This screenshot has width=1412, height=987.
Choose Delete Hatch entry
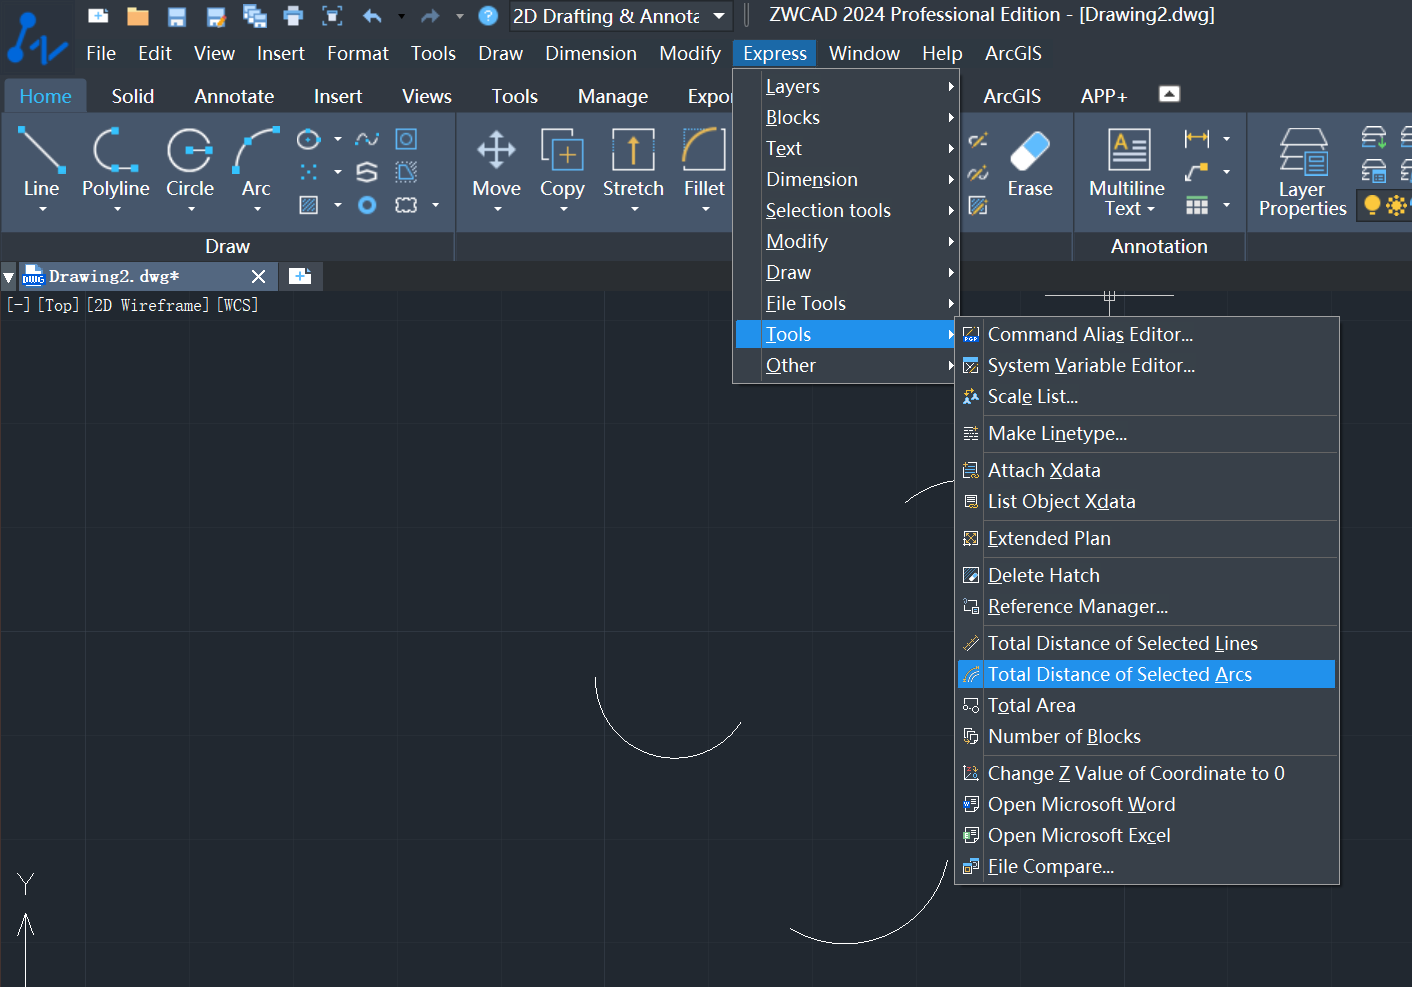pos(1146,575)
